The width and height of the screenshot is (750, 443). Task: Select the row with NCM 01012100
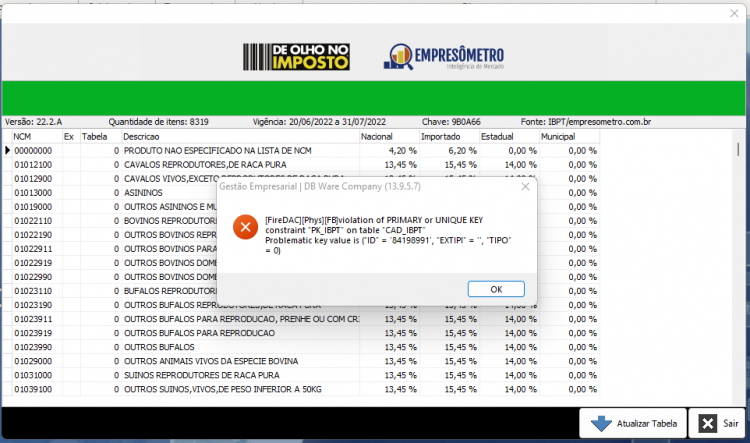[x=301, y=165]
